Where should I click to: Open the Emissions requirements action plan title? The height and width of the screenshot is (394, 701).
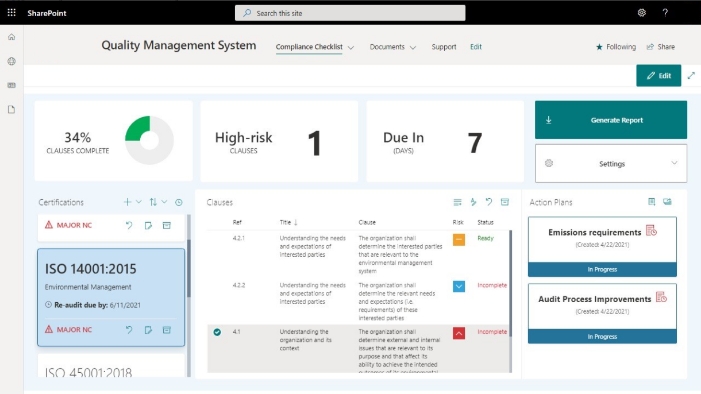click(x=595, y=232)
